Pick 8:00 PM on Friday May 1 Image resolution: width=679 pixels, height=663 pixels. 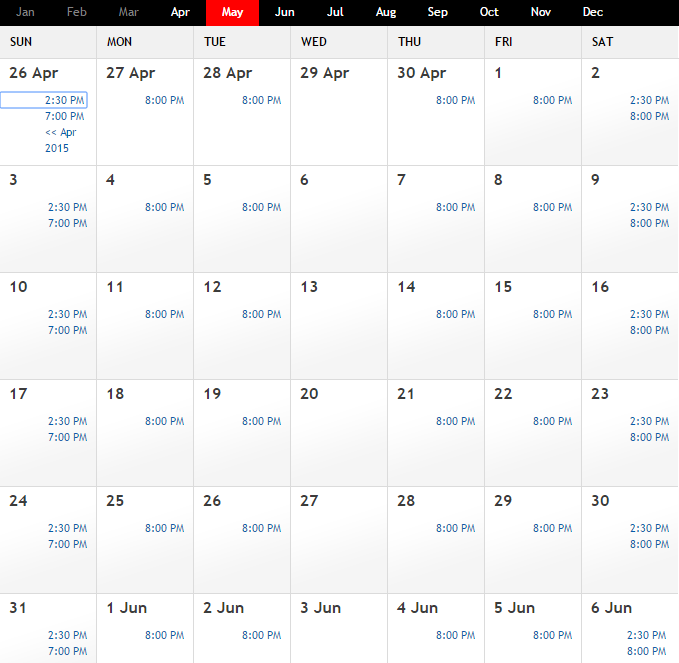[553, 100]
